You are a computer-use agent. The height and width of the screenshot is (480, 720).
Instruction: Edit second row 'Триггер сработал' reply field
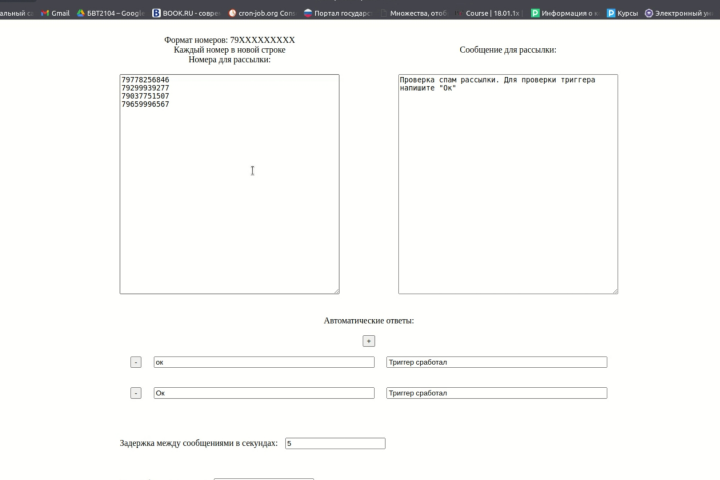497,393
